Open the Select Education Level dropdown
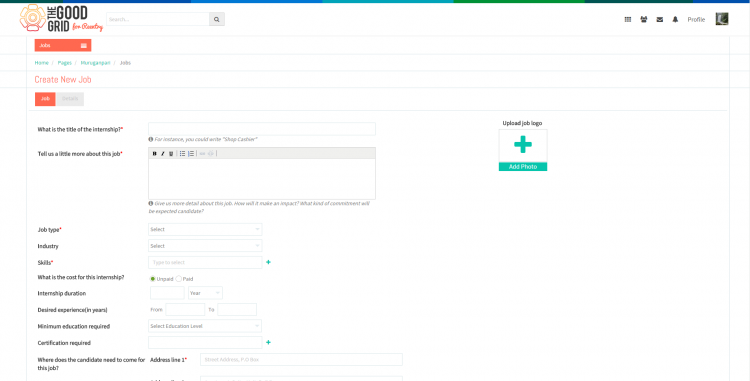Image resolution: width=750 pixels, height=381 pixels. [x=205, y=326]
